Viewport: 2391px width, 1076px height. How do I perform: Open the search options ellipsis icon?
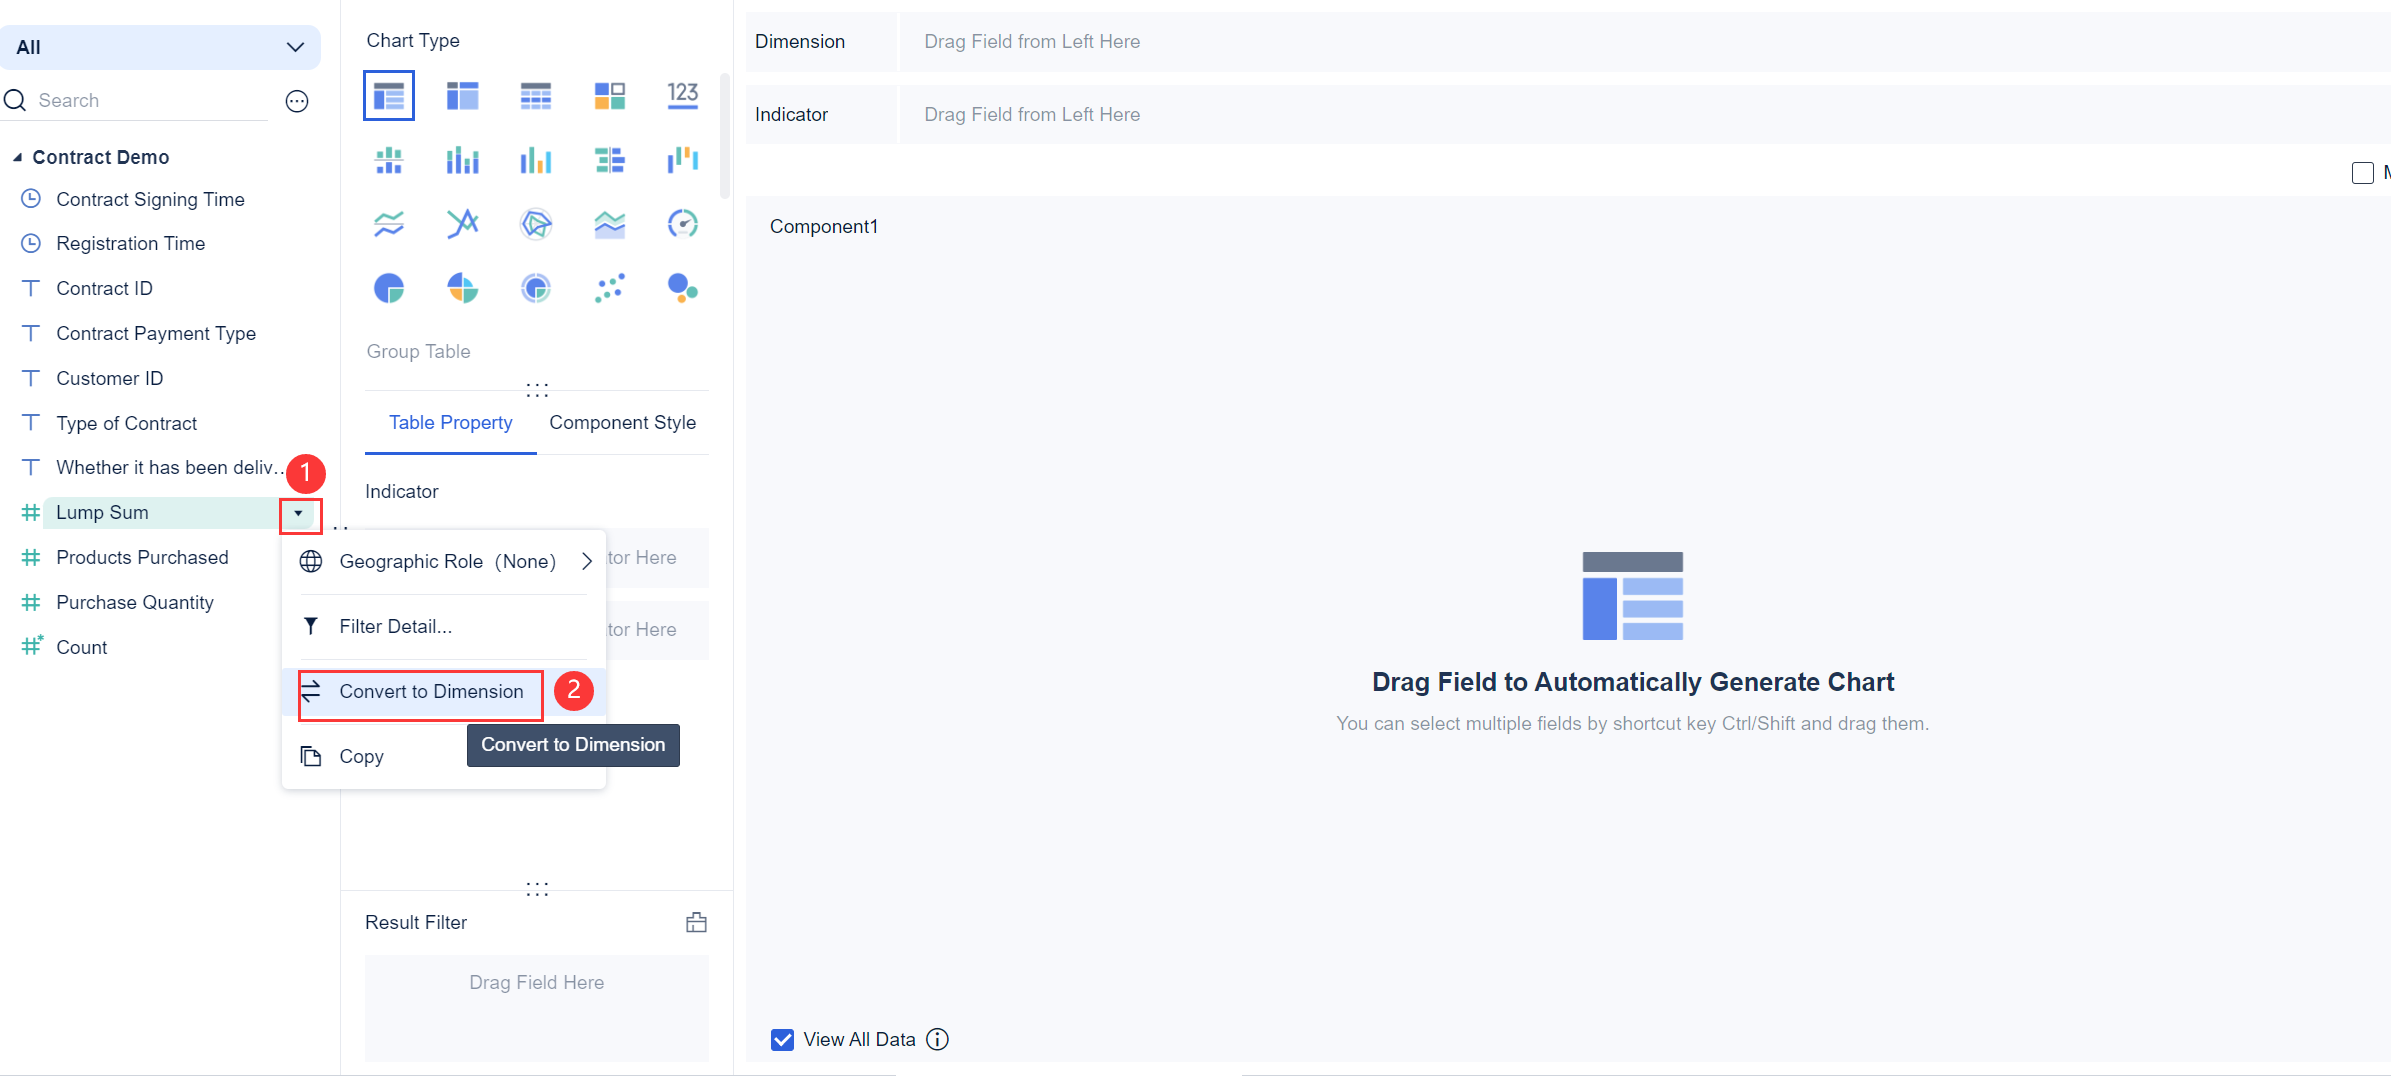tap(296, 100)
